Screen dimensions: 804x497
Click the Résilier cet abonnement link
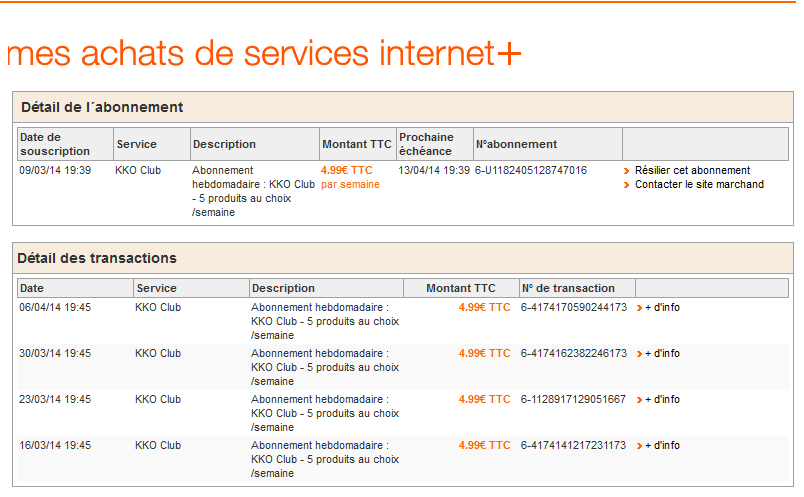(692, 170)
